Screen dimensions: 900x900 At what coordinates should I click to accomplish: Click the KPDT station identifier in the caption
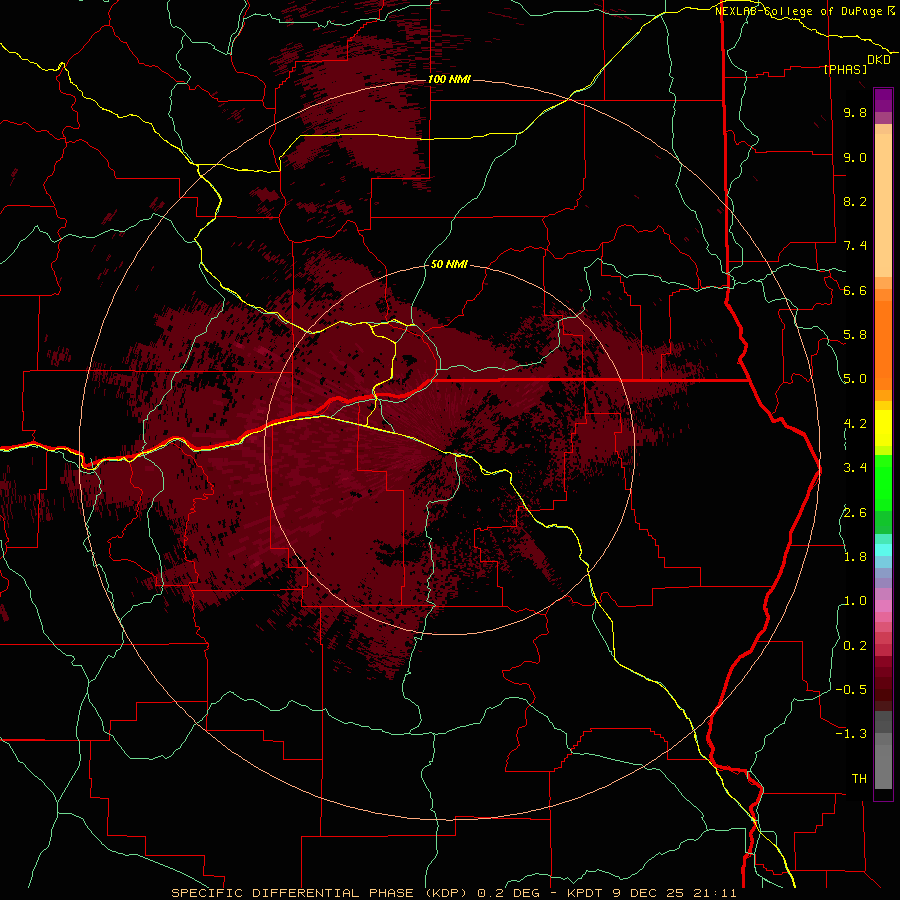(585, 893)
